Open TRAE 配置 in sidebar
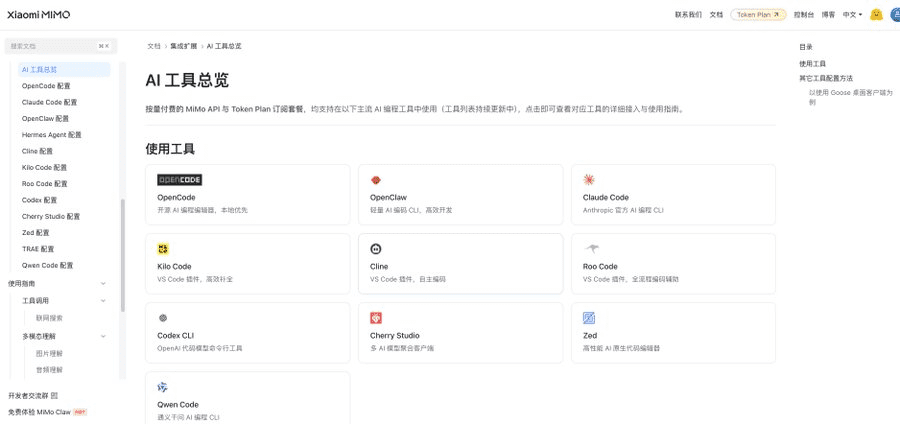Viewport: 900px width, 424px height. pos(38,249)
